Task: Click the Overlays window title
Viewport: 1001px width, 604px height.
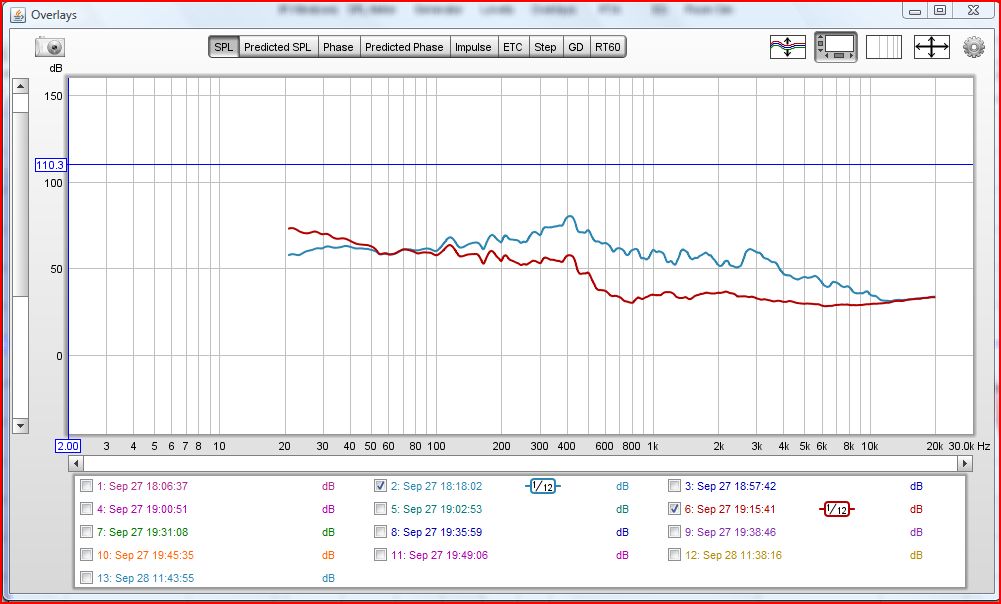Action: tap(54, 14)
